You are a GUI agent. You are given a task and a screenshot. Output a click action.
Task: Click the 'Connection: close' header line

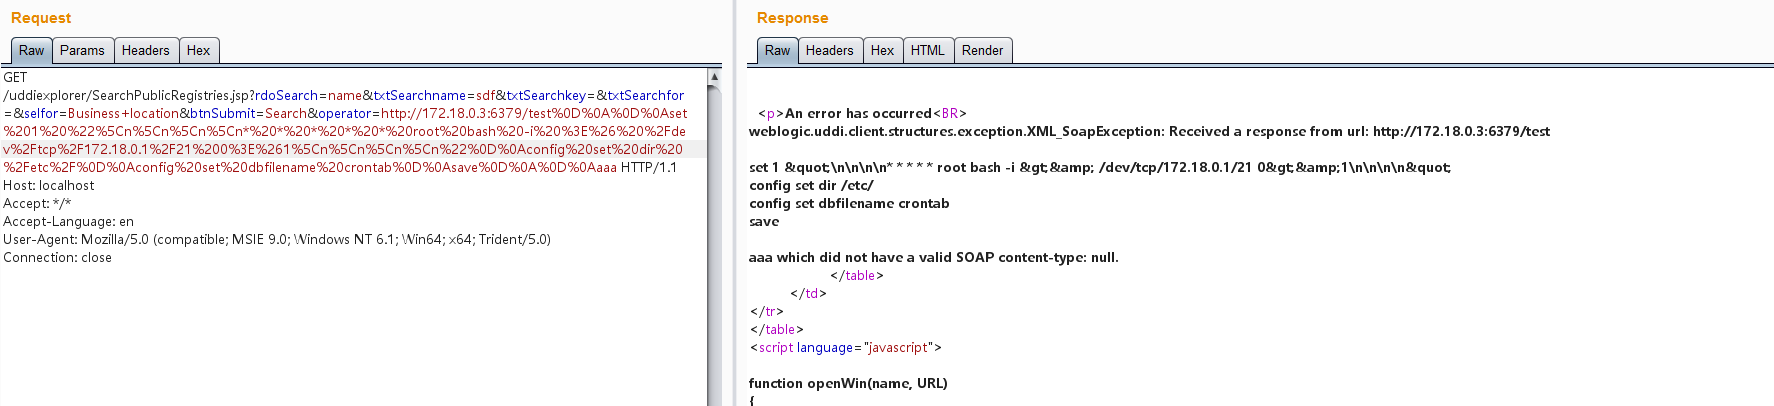click(58, 258)
